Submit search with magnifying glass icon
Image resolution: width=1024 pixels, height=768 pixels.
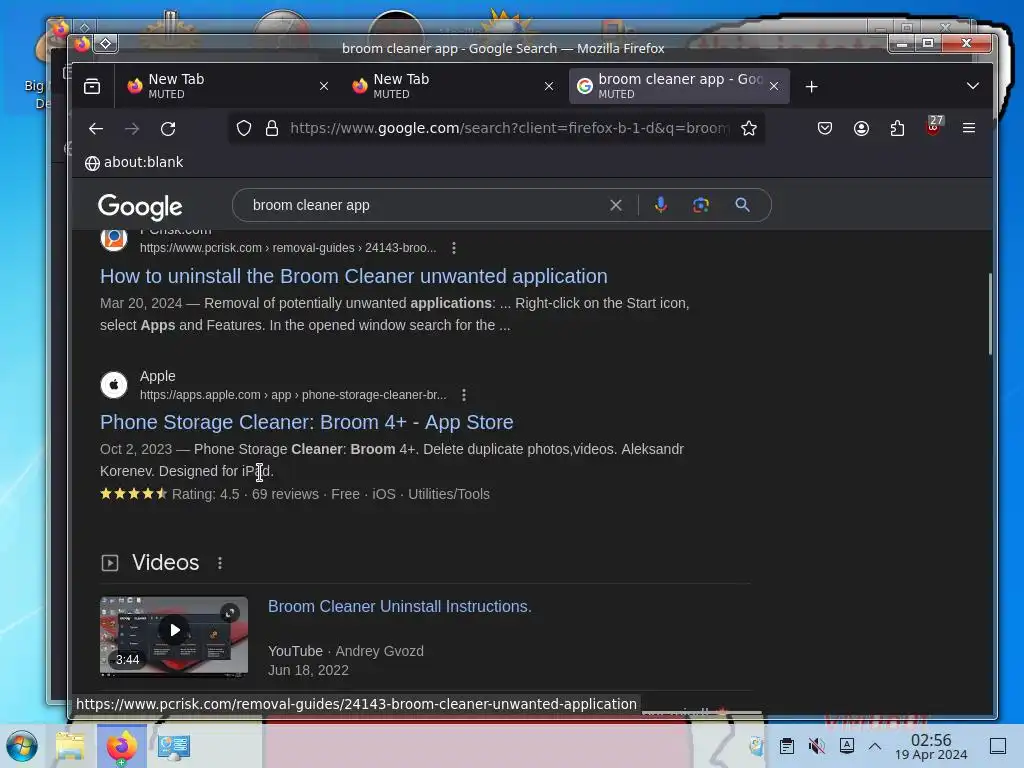[743, 205]
